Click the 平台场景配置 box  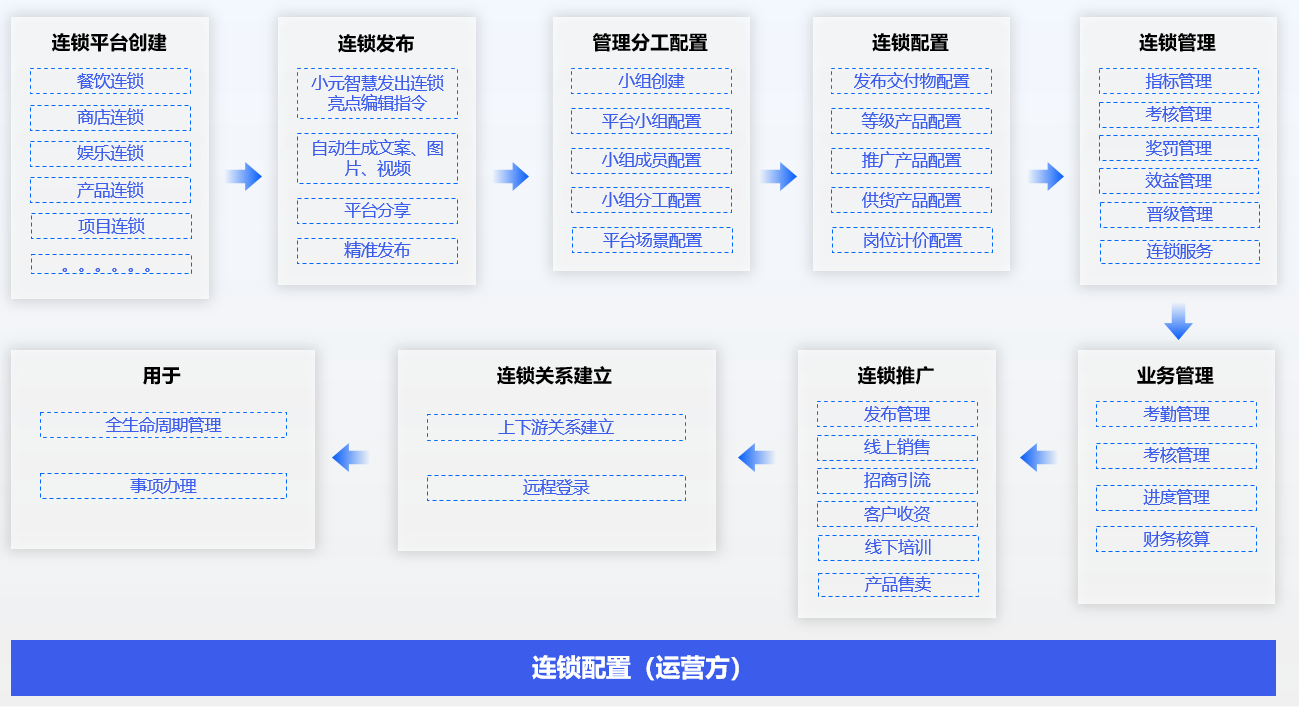(652, 240)
